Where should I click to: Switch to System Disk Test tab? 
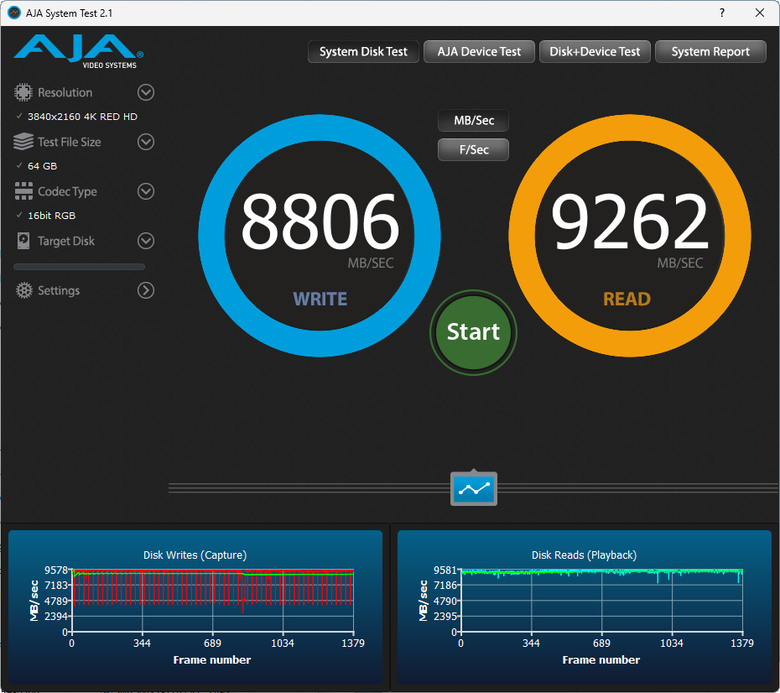[x=363, y=52]
